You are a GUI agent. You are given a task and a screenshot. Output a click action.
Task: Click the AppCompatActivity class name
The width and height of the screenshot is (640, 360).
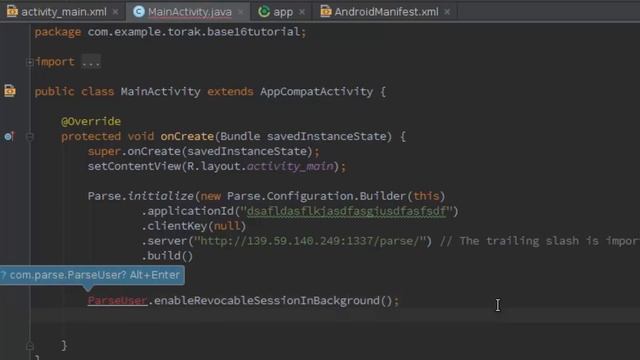point(316,91)
